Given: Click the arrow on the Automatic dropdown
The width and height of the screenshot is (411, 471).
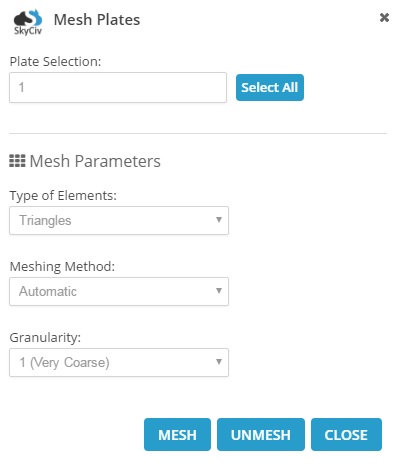Looking at the screenshot, I should tap(219, 291).
